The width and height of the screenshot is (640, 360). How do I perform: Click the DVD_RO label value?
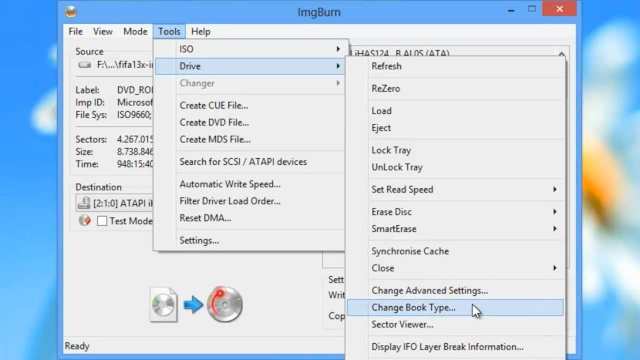135,90
